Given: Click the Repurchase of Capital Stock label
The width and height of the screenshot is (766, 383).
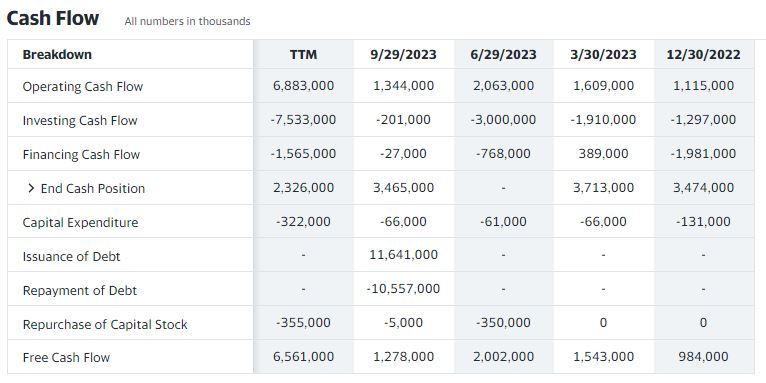Looking at the screenshot, I should (105, 324).
